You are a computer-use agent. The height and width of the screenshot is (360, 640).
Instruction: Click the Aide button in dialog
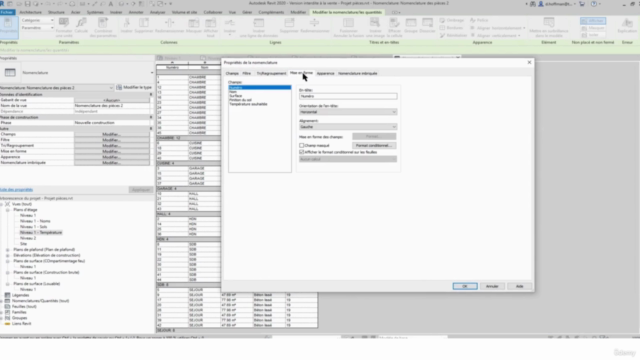pyautogui.click(x=519, y=287)
